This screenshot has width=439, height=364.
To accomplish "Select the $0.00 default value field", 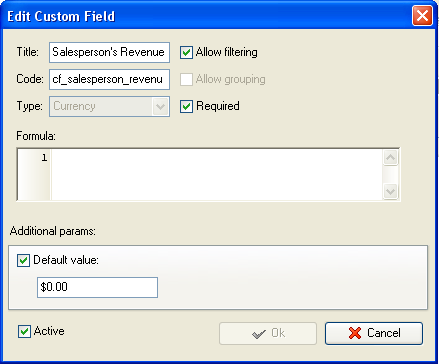I will tap(97, 287).
